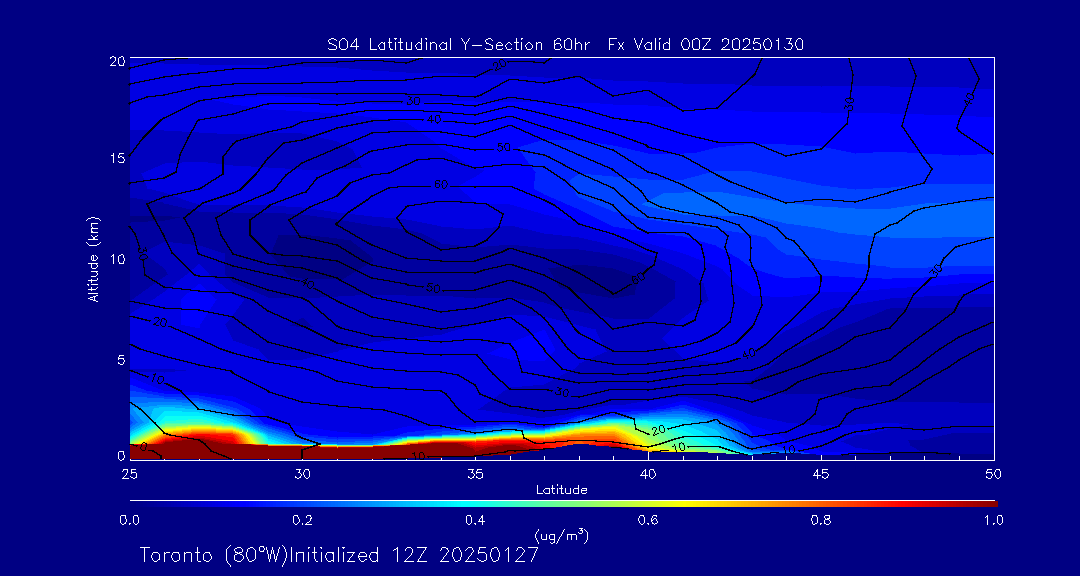Viewport: 1080px width, 576px height.
Task: Click the 0.0 label under the color scale
Action: pos(129,520)
